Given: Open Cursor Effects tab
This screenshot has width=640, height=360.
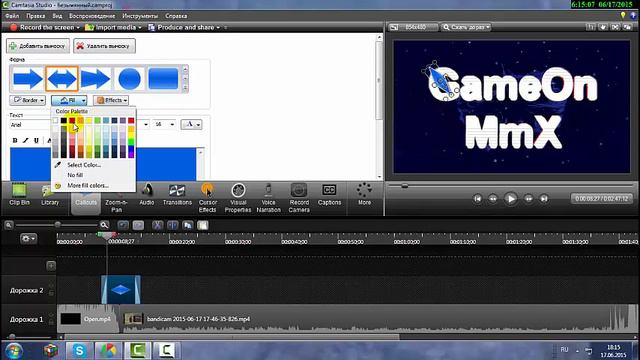Looking at the screenshot, I should (207, 198).
